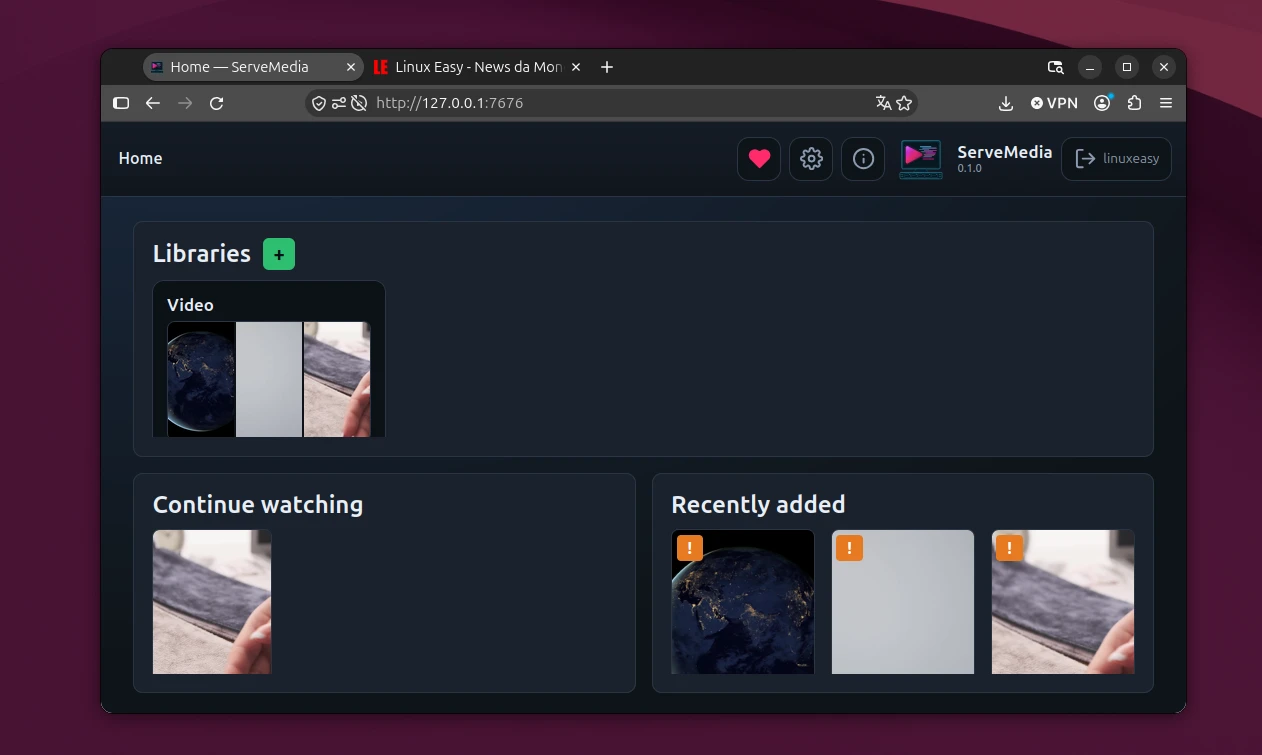Image resolution: width=1262 pixels, height=755 pixels.
Task: Toggle the browser sidebar panel
Action: 121,103
